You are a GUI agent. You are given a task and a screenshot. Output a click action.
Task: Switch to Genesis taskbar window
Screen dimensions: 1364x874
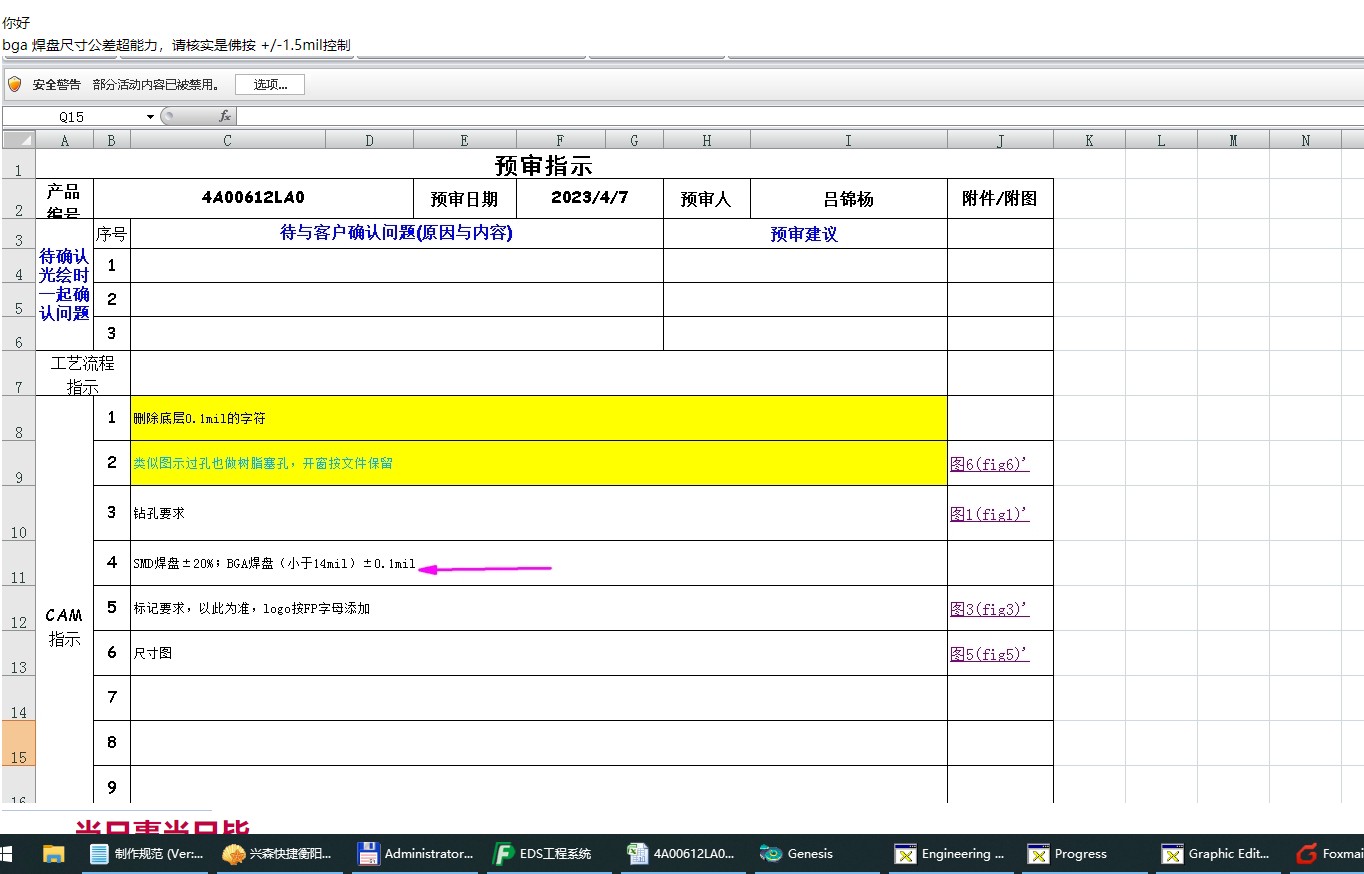tap(817, 854)
